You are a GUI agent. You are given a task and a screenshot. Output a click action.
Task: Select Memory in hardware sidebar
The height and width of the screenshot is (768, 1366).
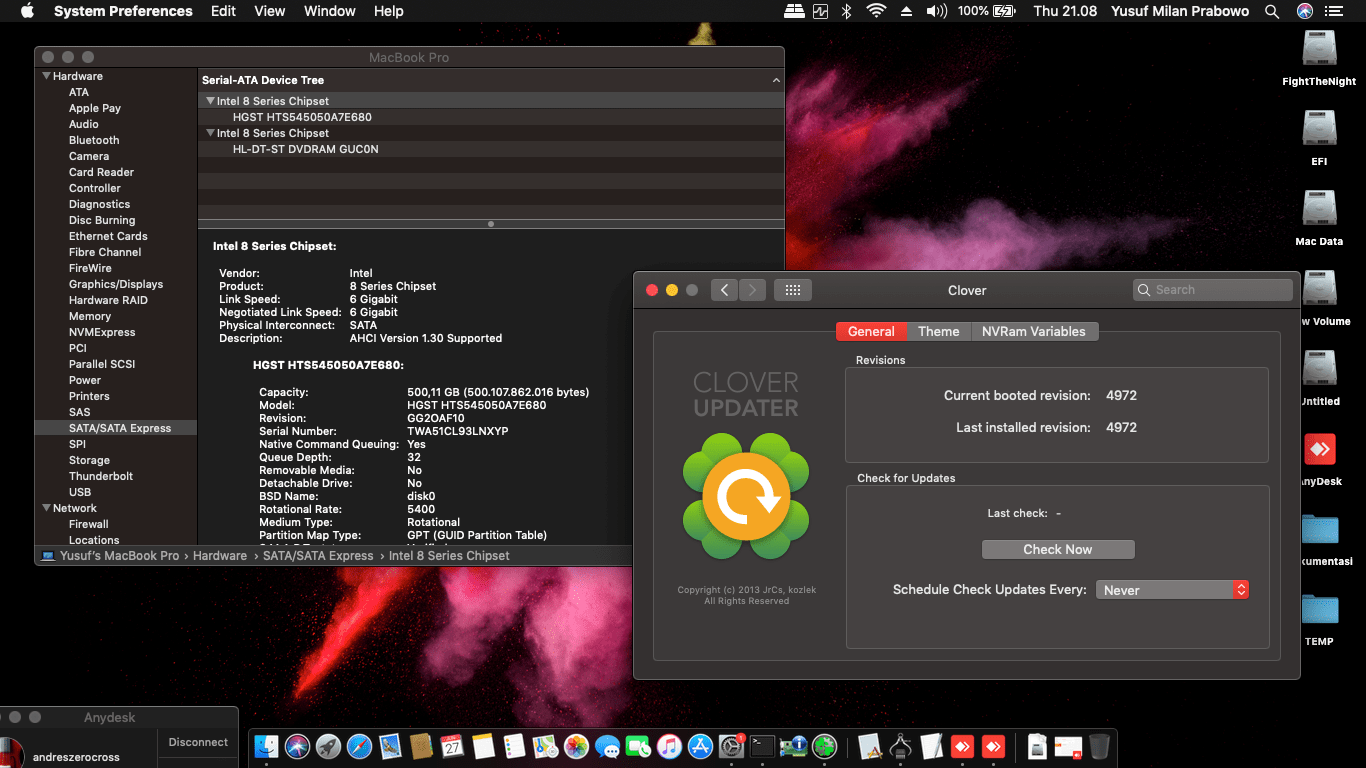coord(90,316)
